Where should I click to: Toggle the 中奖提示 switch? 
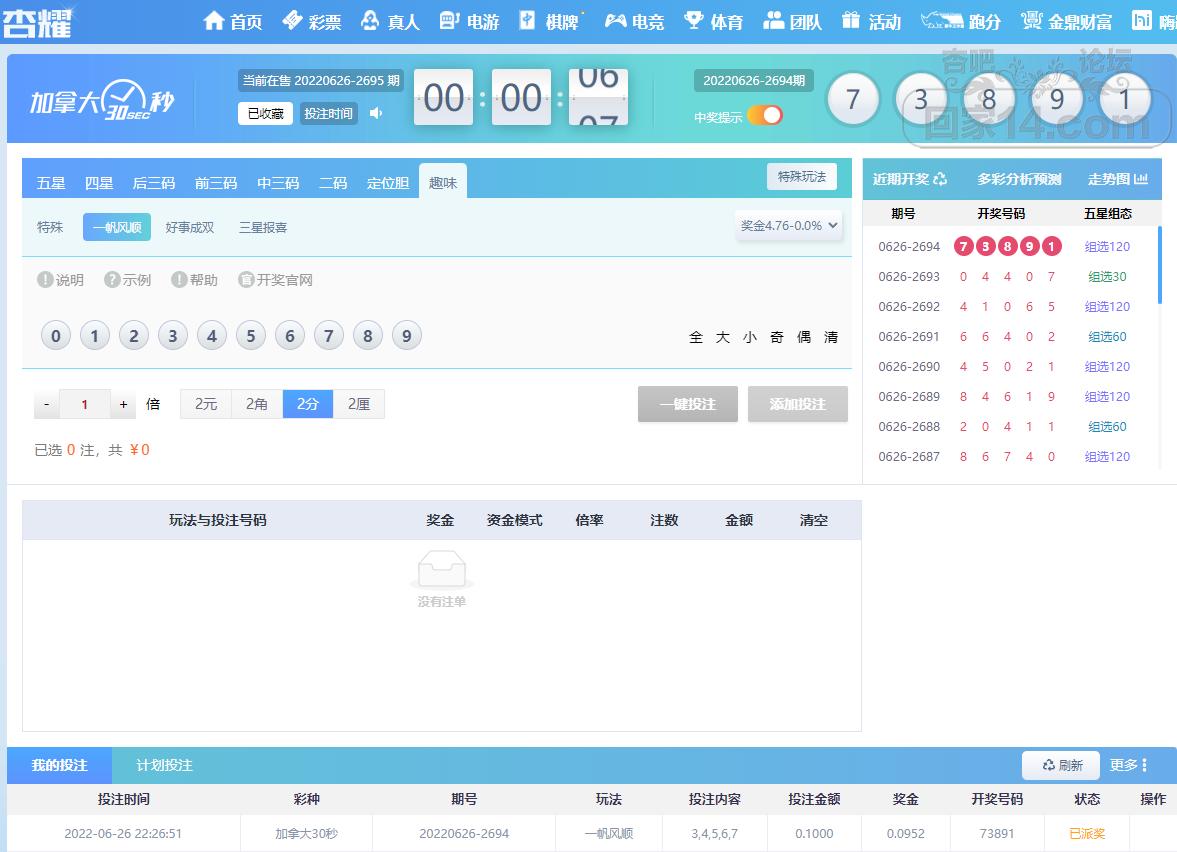765,116
